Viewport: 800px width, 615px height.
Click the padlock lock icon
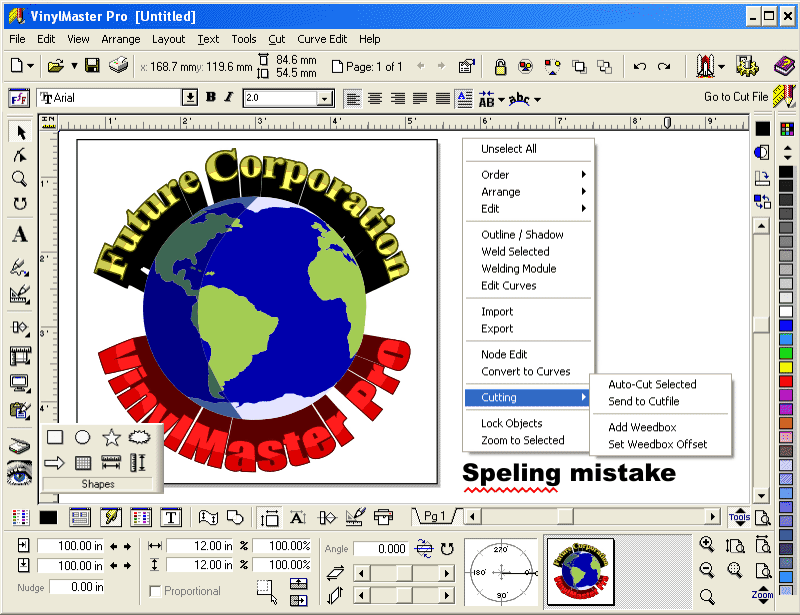pyautogui.click(x=500, y=66)
